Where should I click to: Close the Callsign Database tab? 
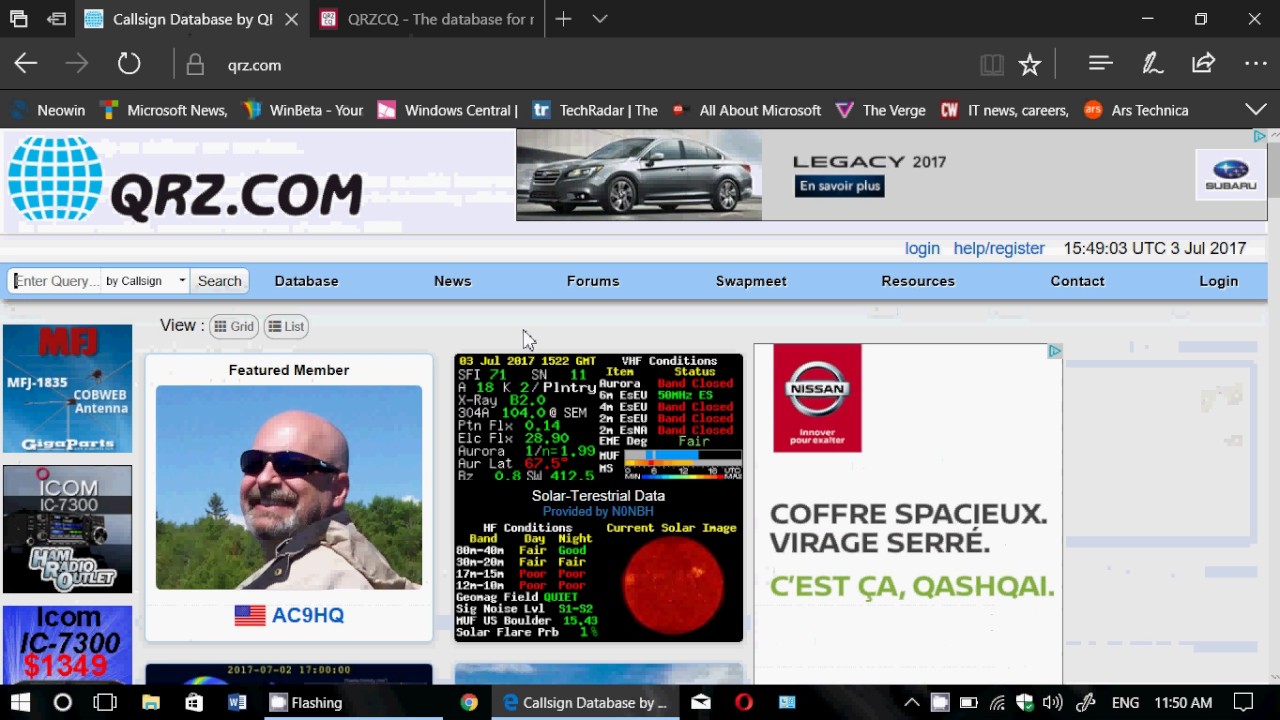pos(291,19)
